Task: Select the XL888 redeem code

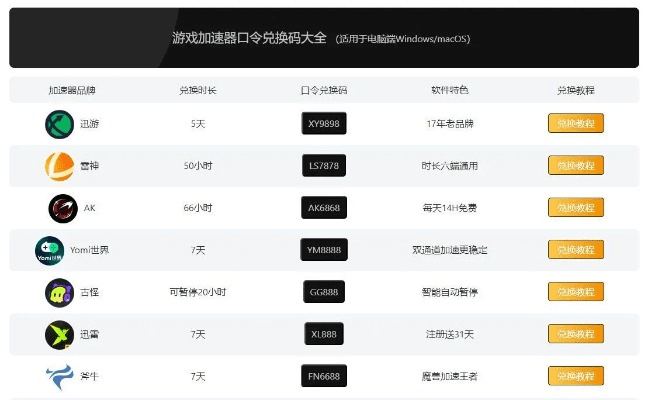Action: [324, 334]
